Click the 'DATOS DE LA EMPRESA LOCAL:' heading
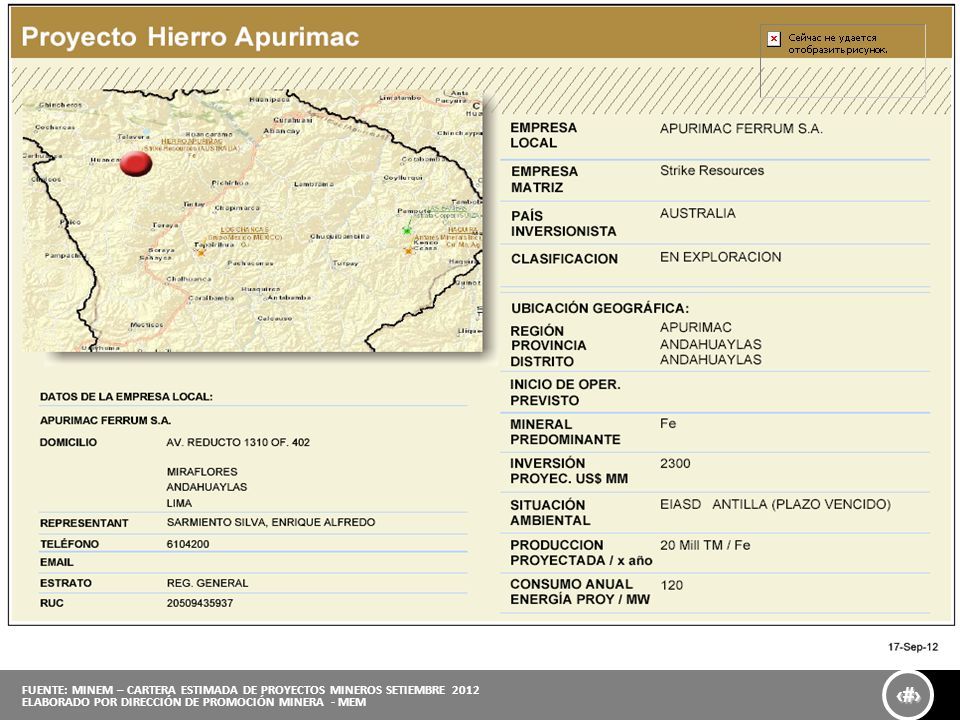 tap(126, 397)
